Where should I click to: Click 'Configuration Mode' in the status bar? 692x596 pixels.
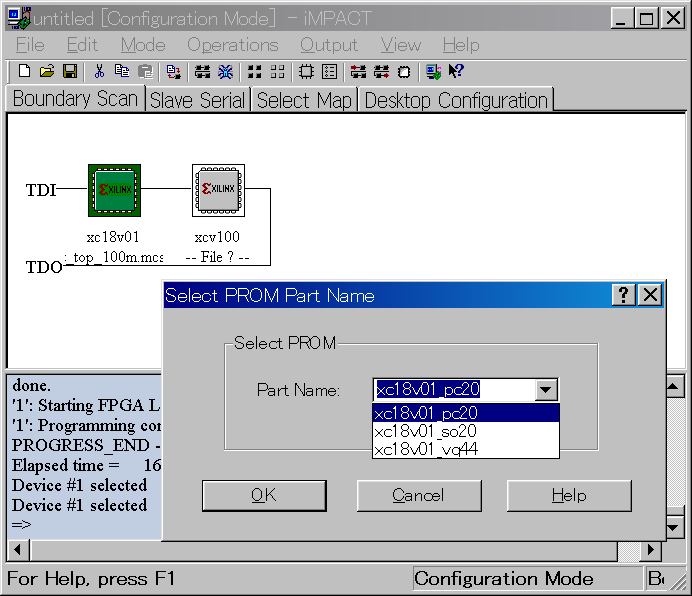point(504,578)
